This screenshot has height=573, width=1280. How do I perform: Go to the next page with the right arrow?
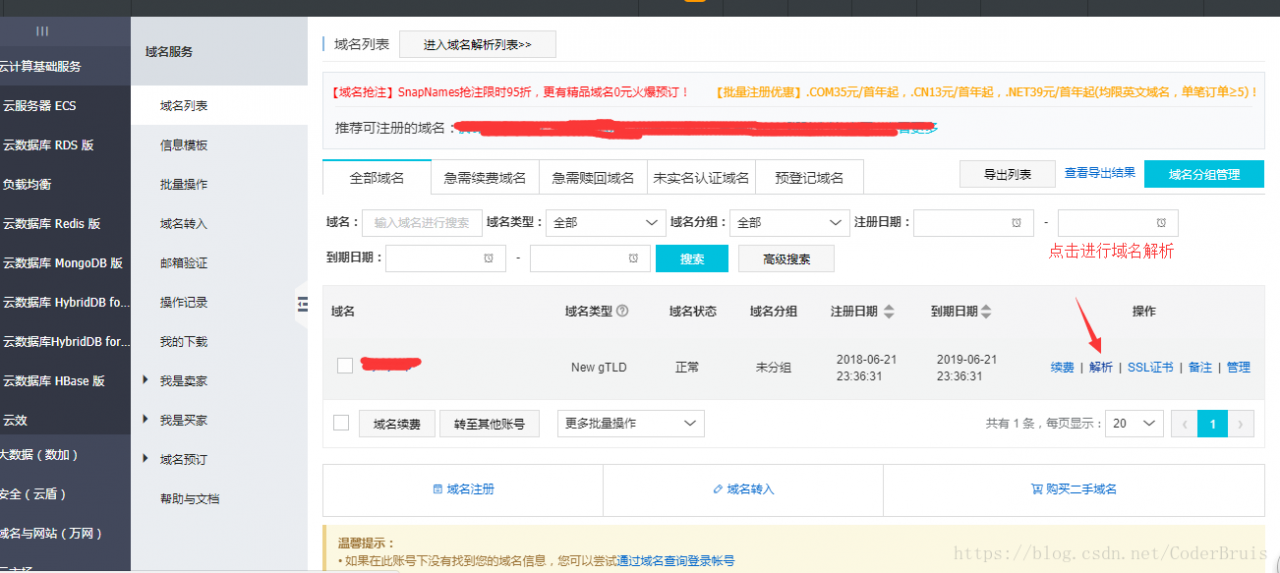[x=1241, y=424]
